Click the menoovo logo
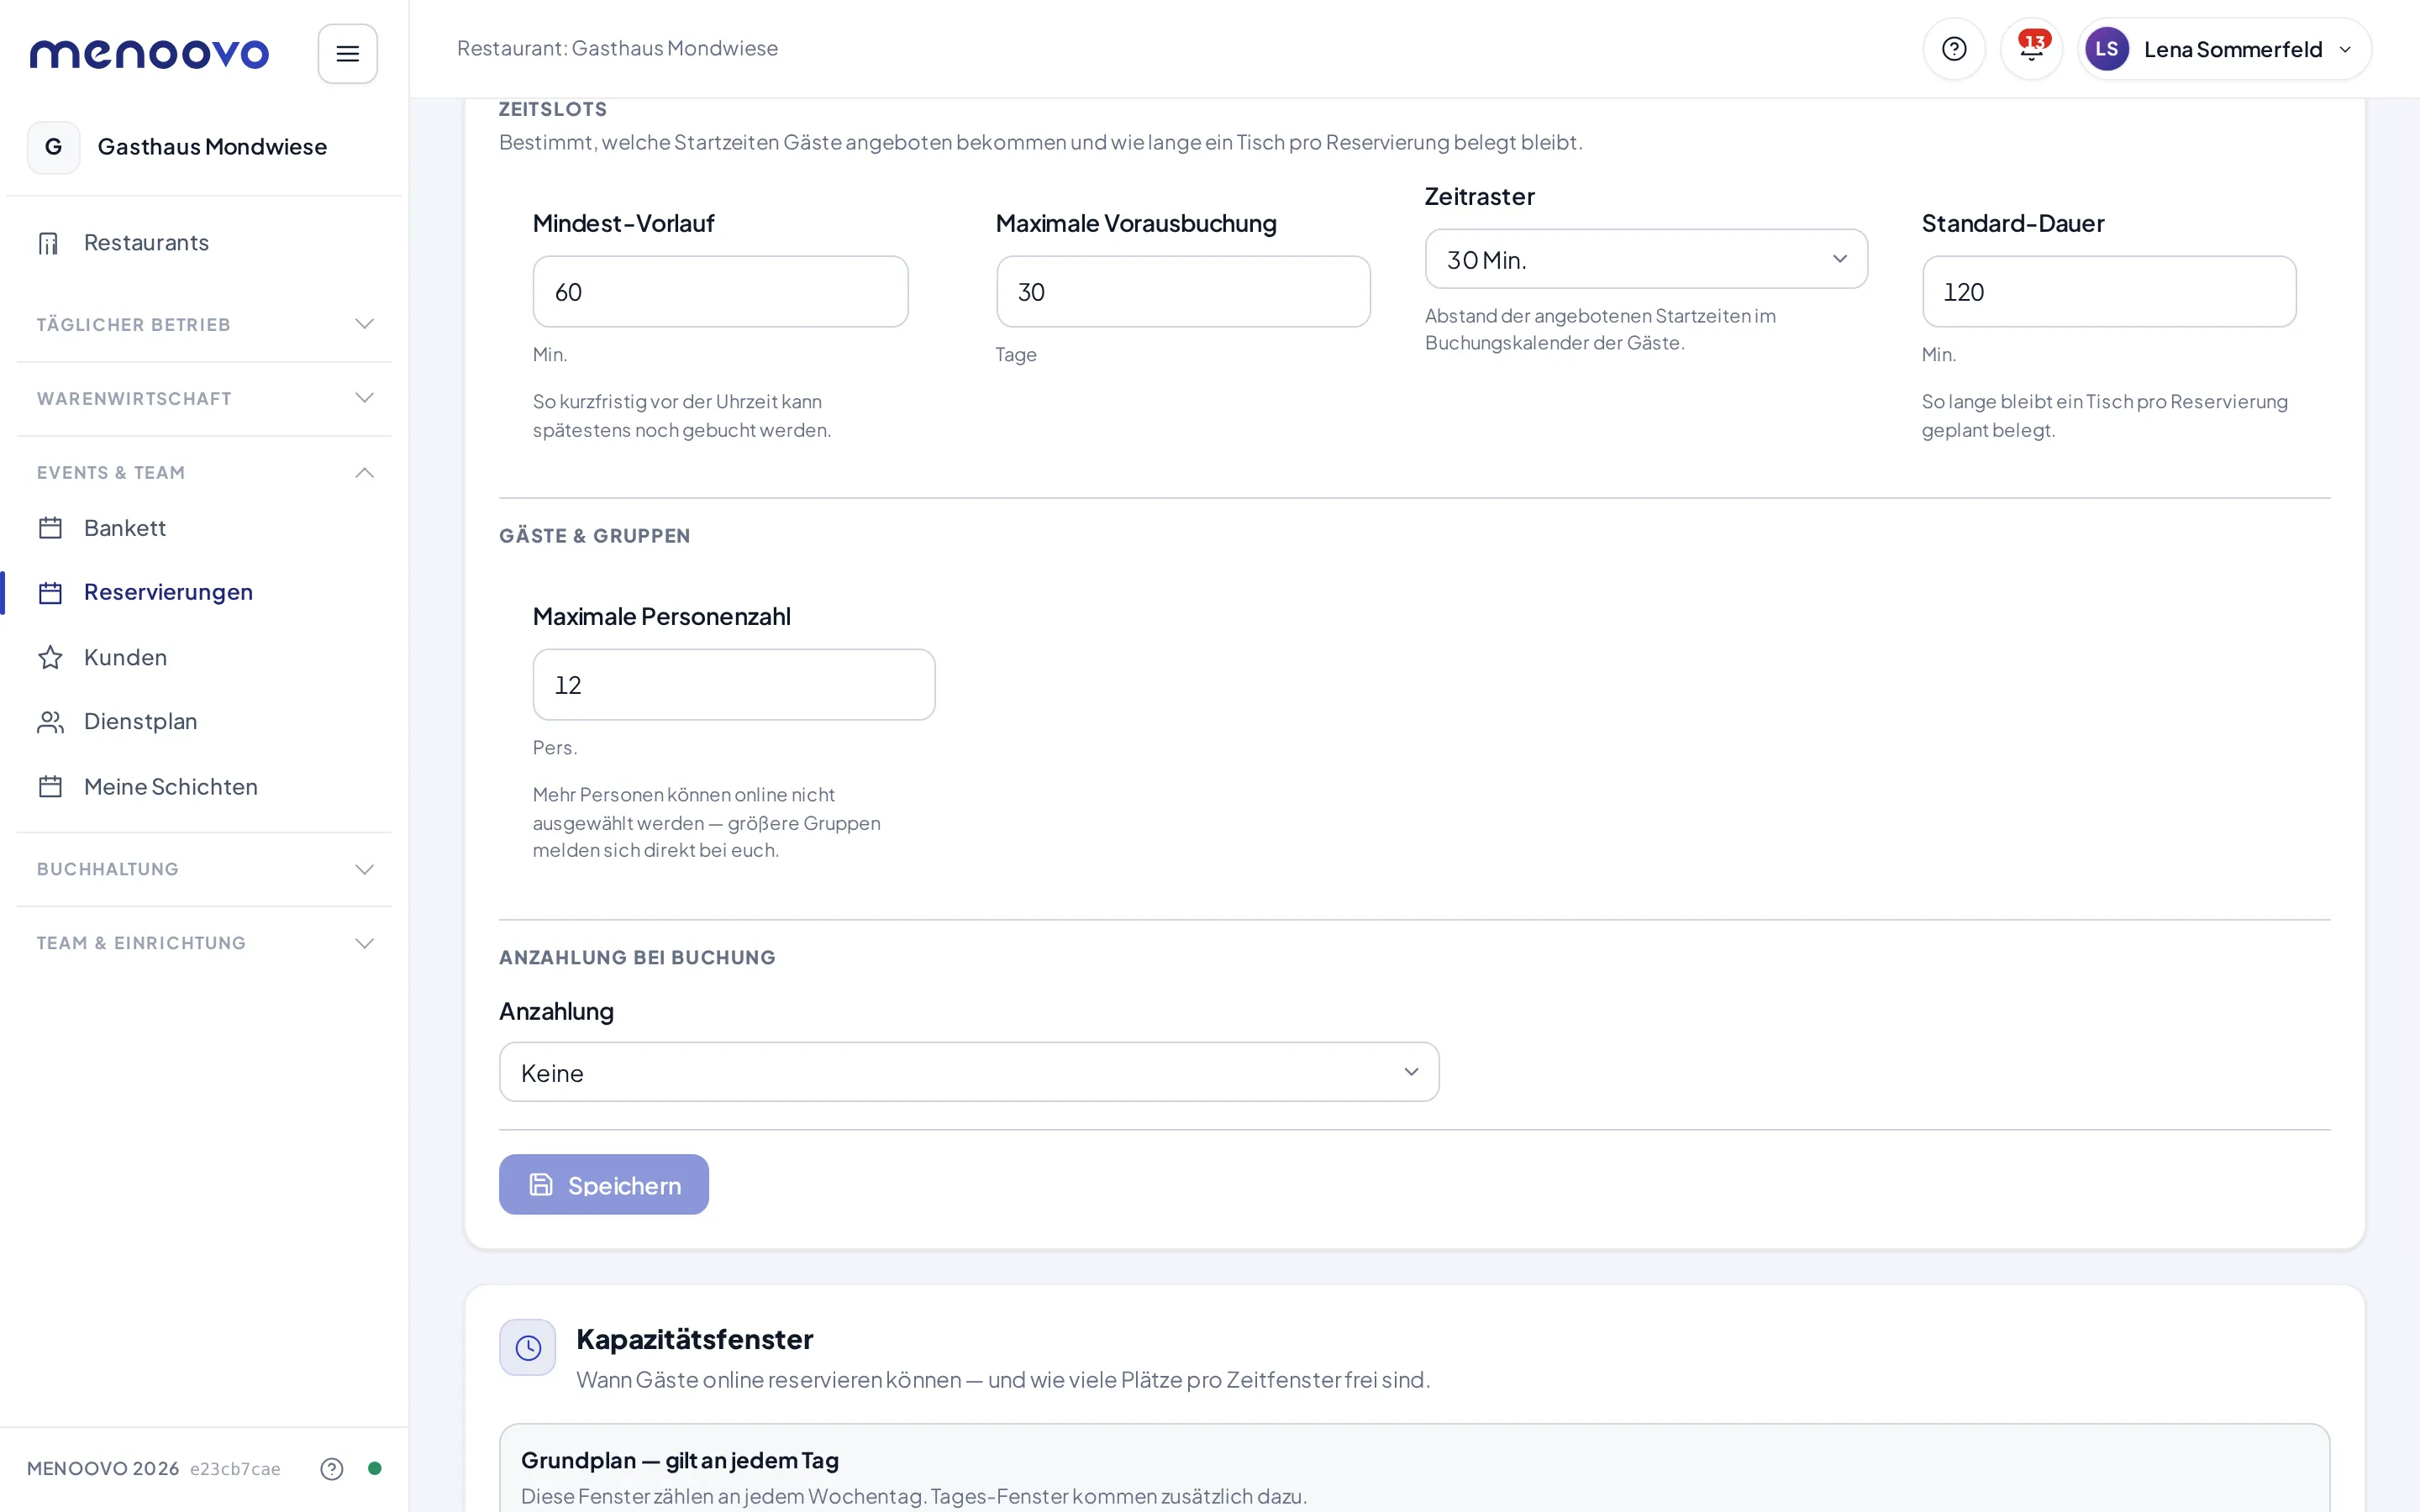 point(149,54)
